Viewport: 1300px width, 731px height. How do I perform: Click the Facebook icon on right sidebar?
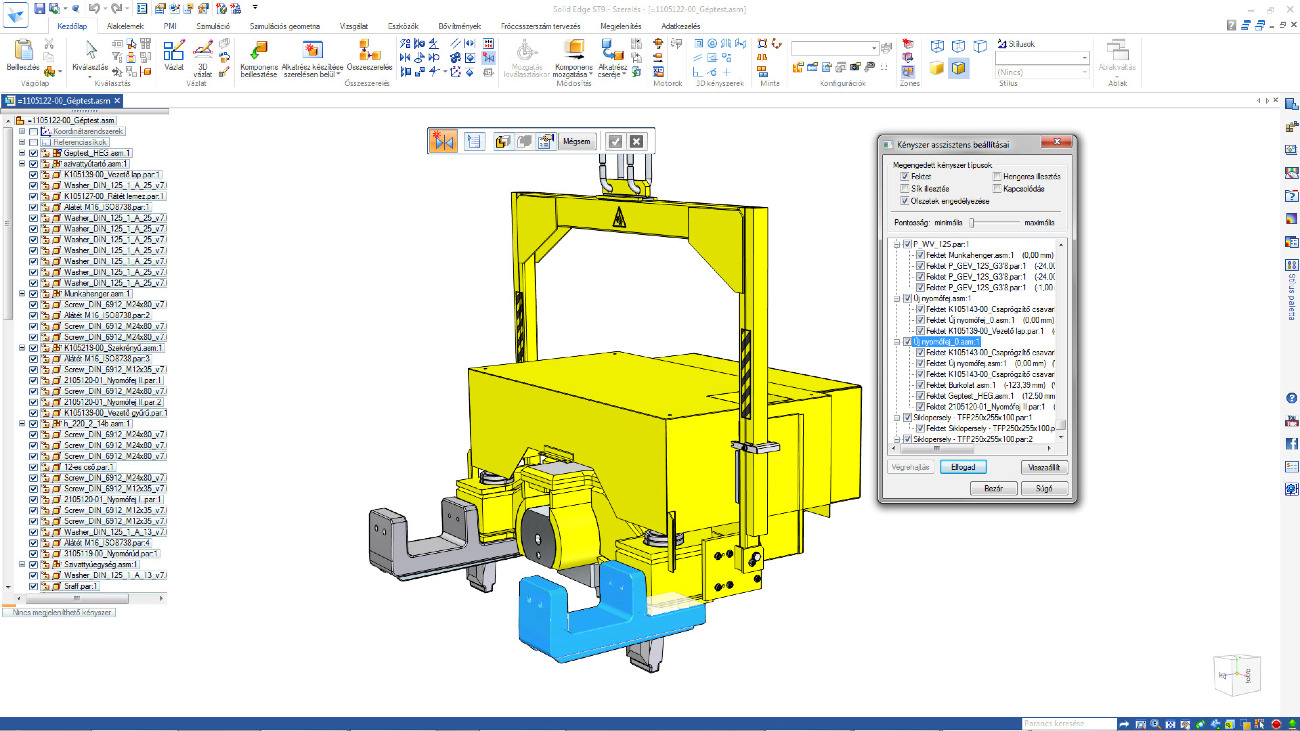tap(1291, 444)
